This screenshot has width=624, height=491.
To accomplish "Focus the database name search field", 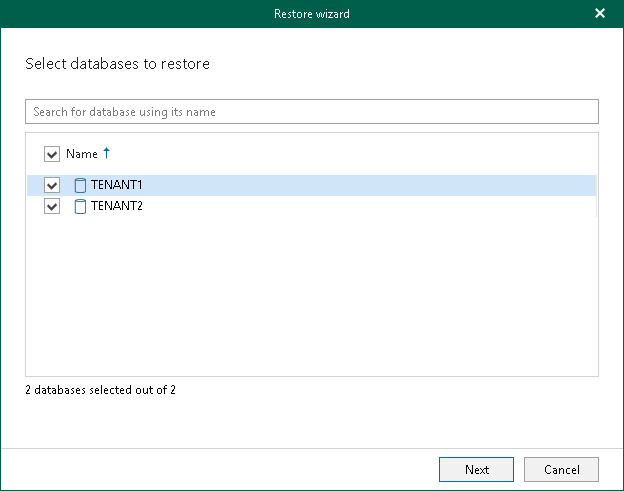I will coord(311,112).
